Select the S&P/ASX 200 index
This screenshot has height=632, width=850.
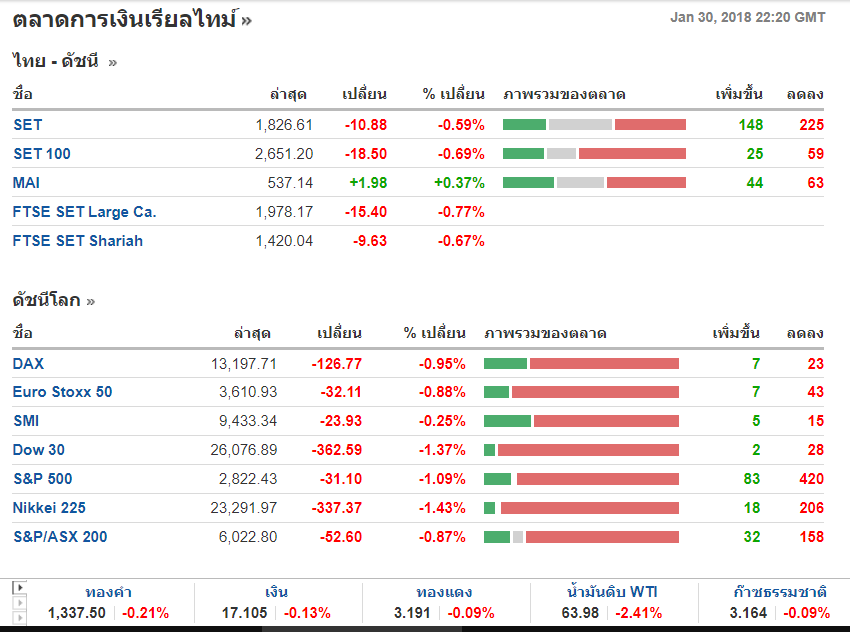pos(59,537)
